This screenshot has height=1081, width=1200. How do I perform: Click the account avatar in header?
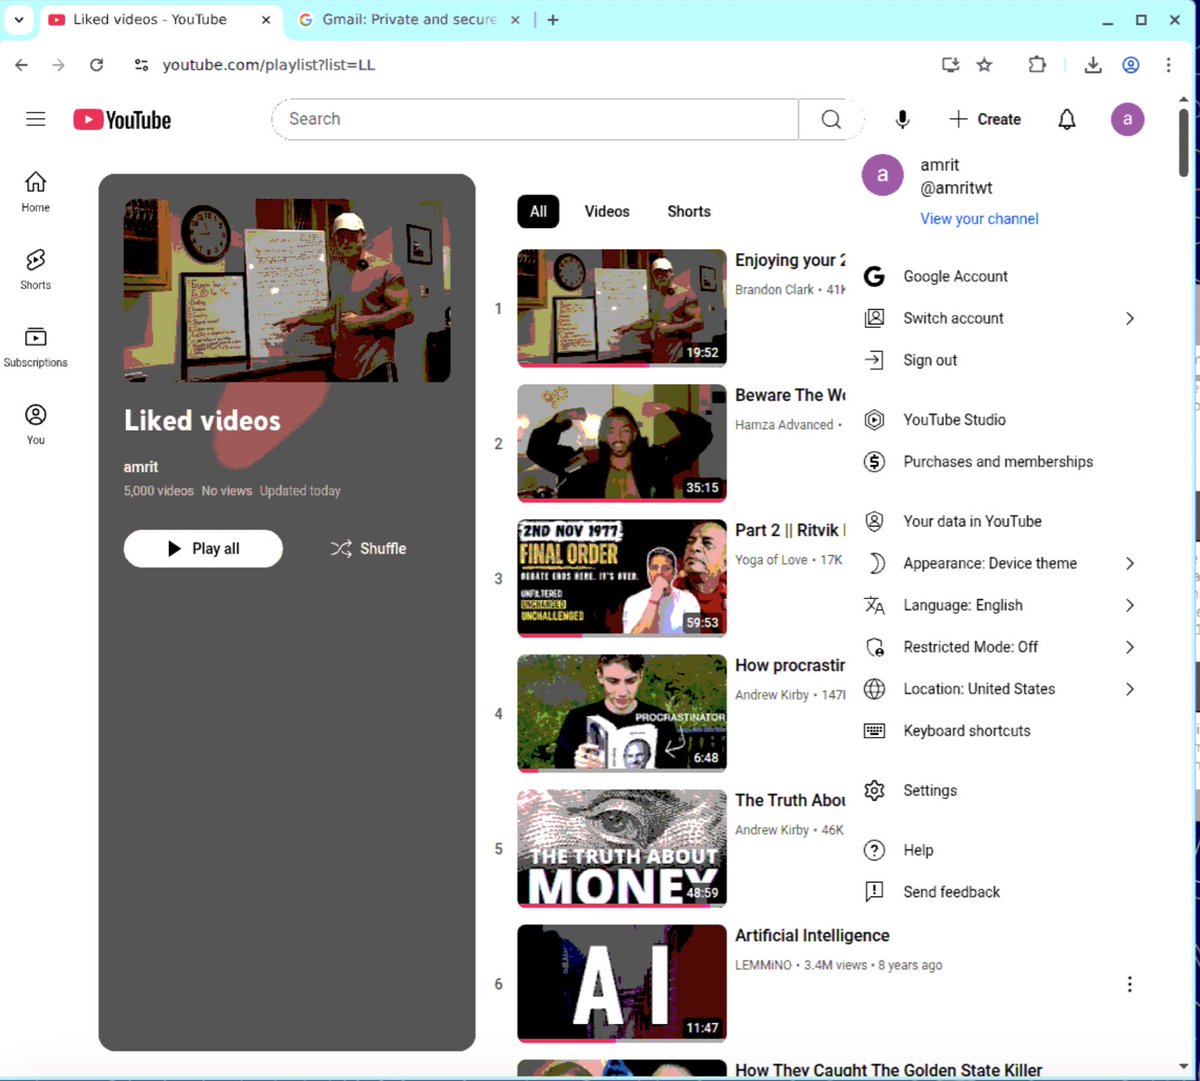(x=1127, y=119)
